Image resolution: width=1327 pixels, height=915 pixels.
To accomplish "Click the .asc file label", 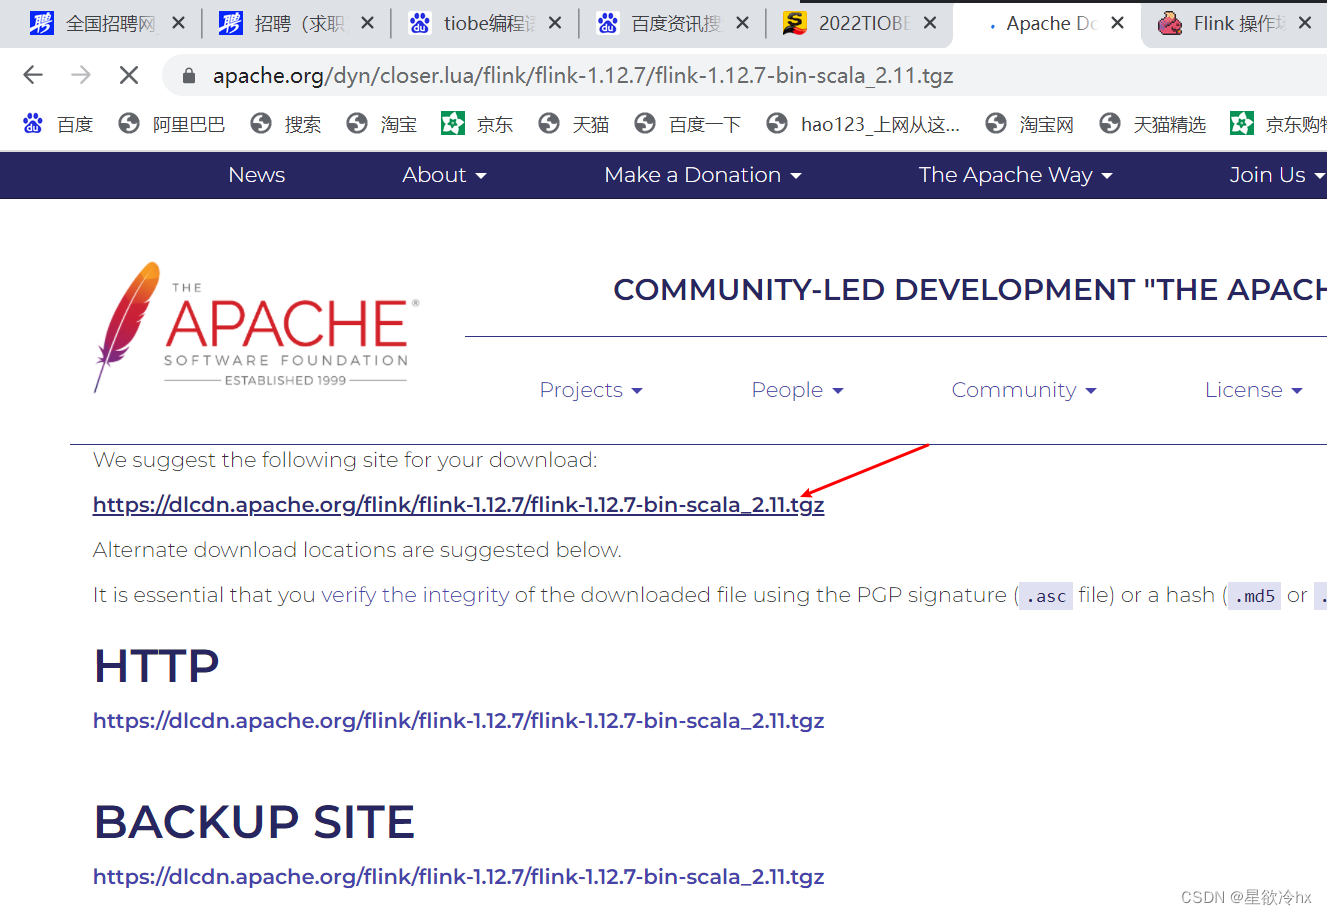I will coord(1046,596).
